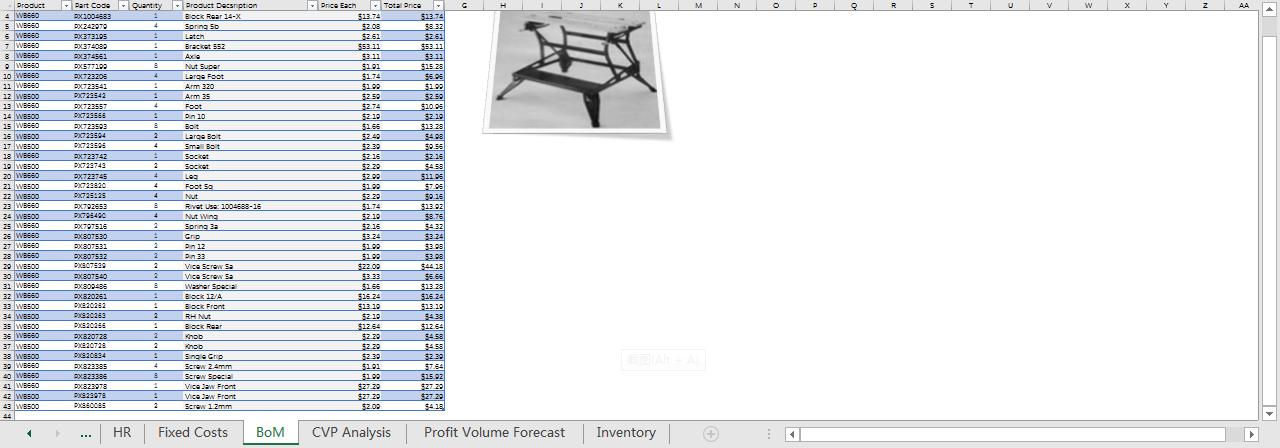Select cell 'Leg'
The height and width of the screenshot is (448, 1280).
coord(250,176)
